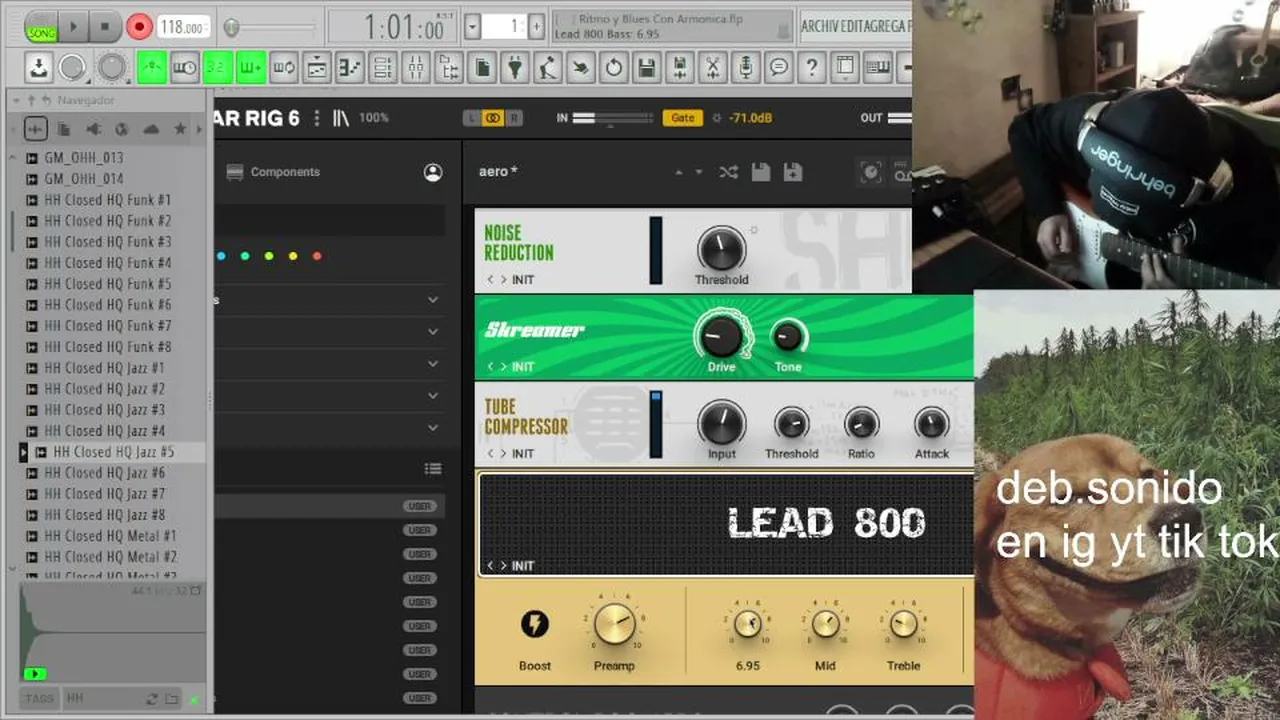The width and height of the screenshot is (1280, 720).
Task: Open the Components tab in Guitar Rig
Action: 273,172
